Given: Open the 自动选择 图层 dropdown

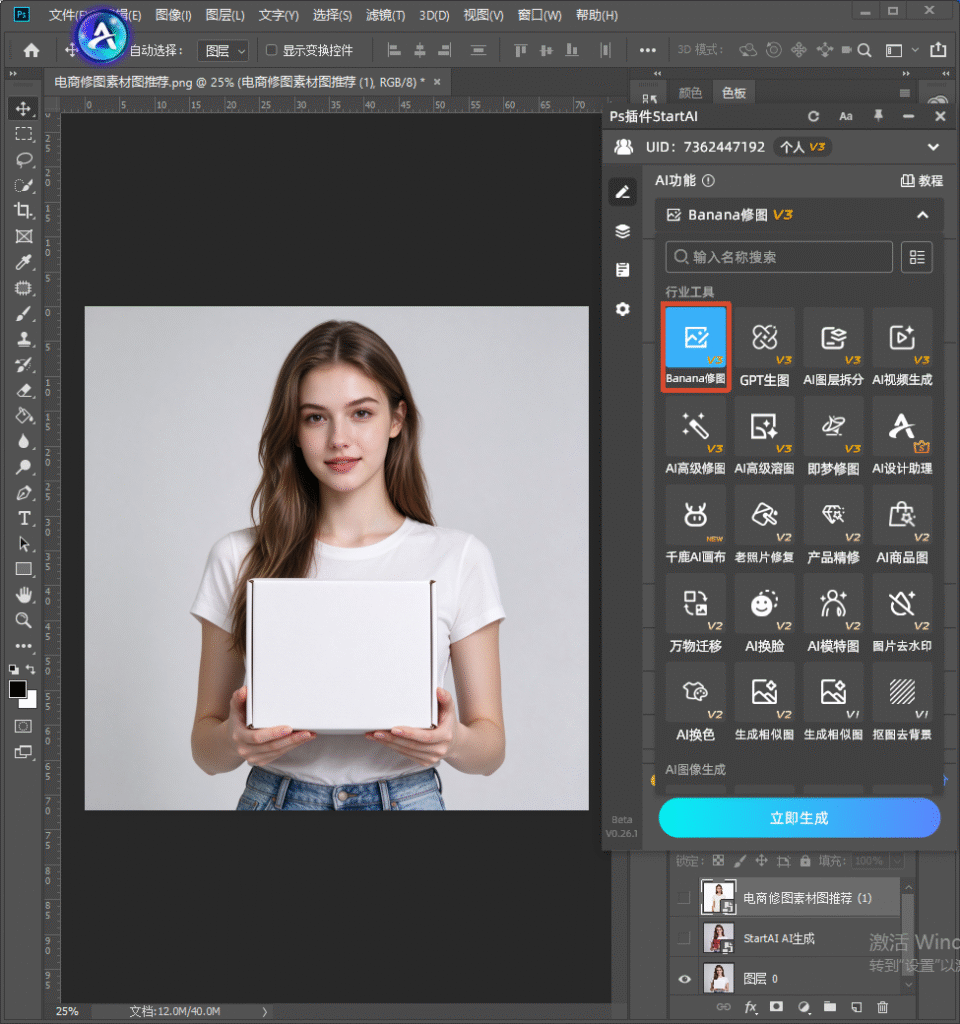Looking at the screenshot, I should 224,50.
